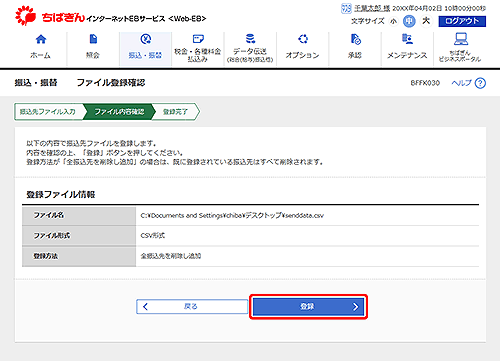Open the ホーム home icon

(x=41, y=39)
